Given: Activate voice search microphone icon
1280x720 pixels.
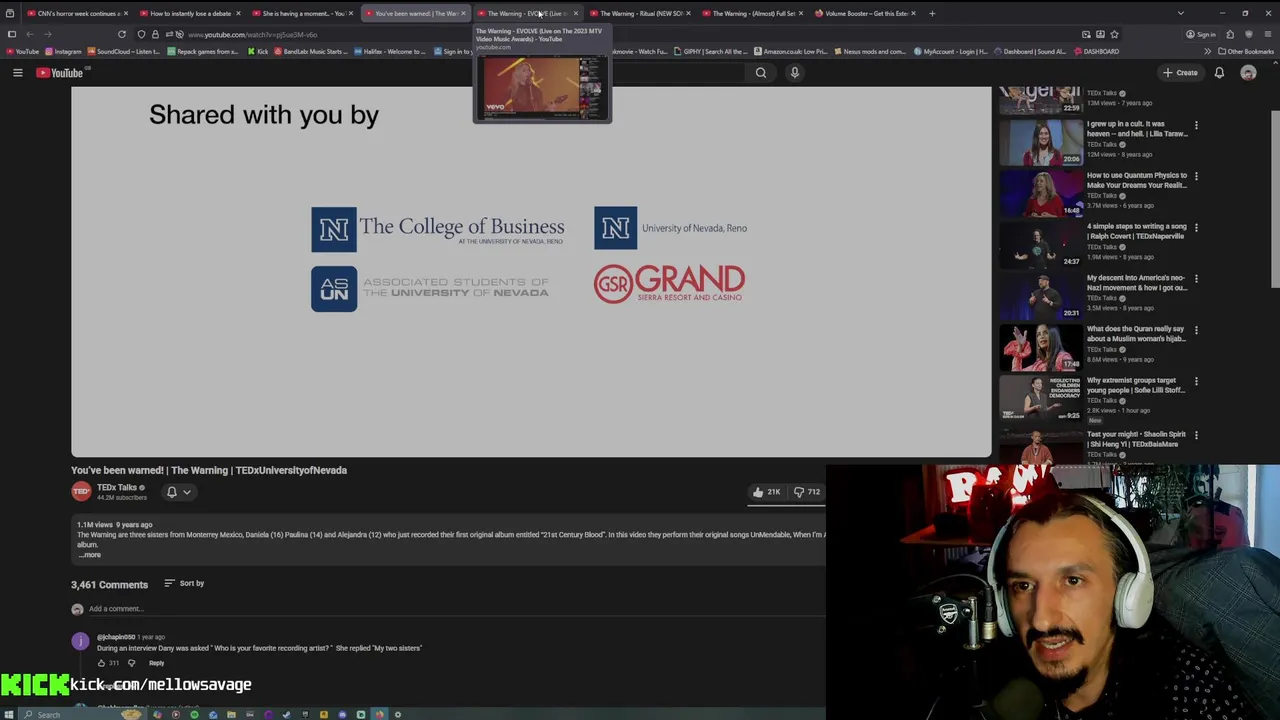Looking at the screenshot, I should point(795,72).
